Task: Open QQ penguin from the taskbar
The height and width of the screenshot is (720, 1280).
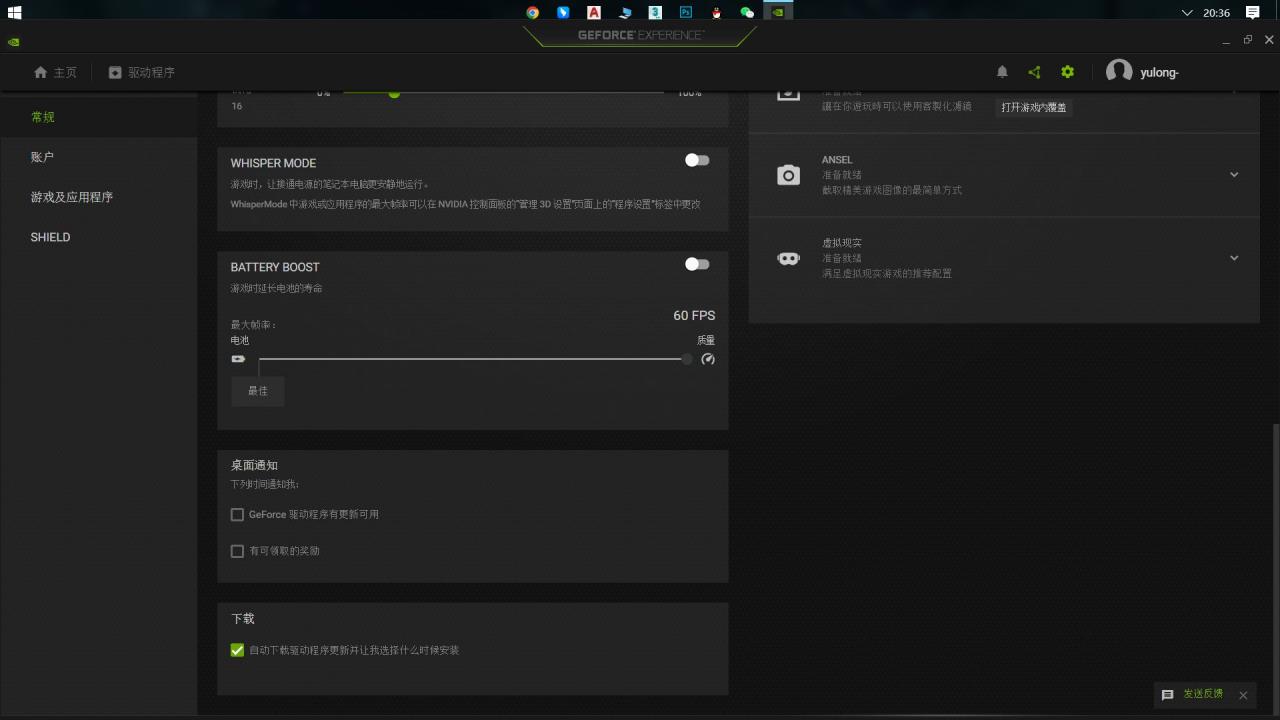Action: [716, 12]
